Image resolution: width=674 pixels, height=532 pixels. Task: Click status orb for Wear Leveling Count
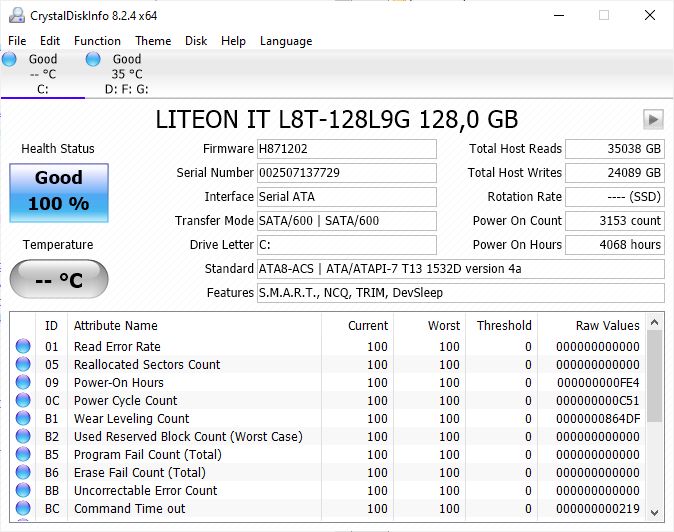click(x=23, y=418)
